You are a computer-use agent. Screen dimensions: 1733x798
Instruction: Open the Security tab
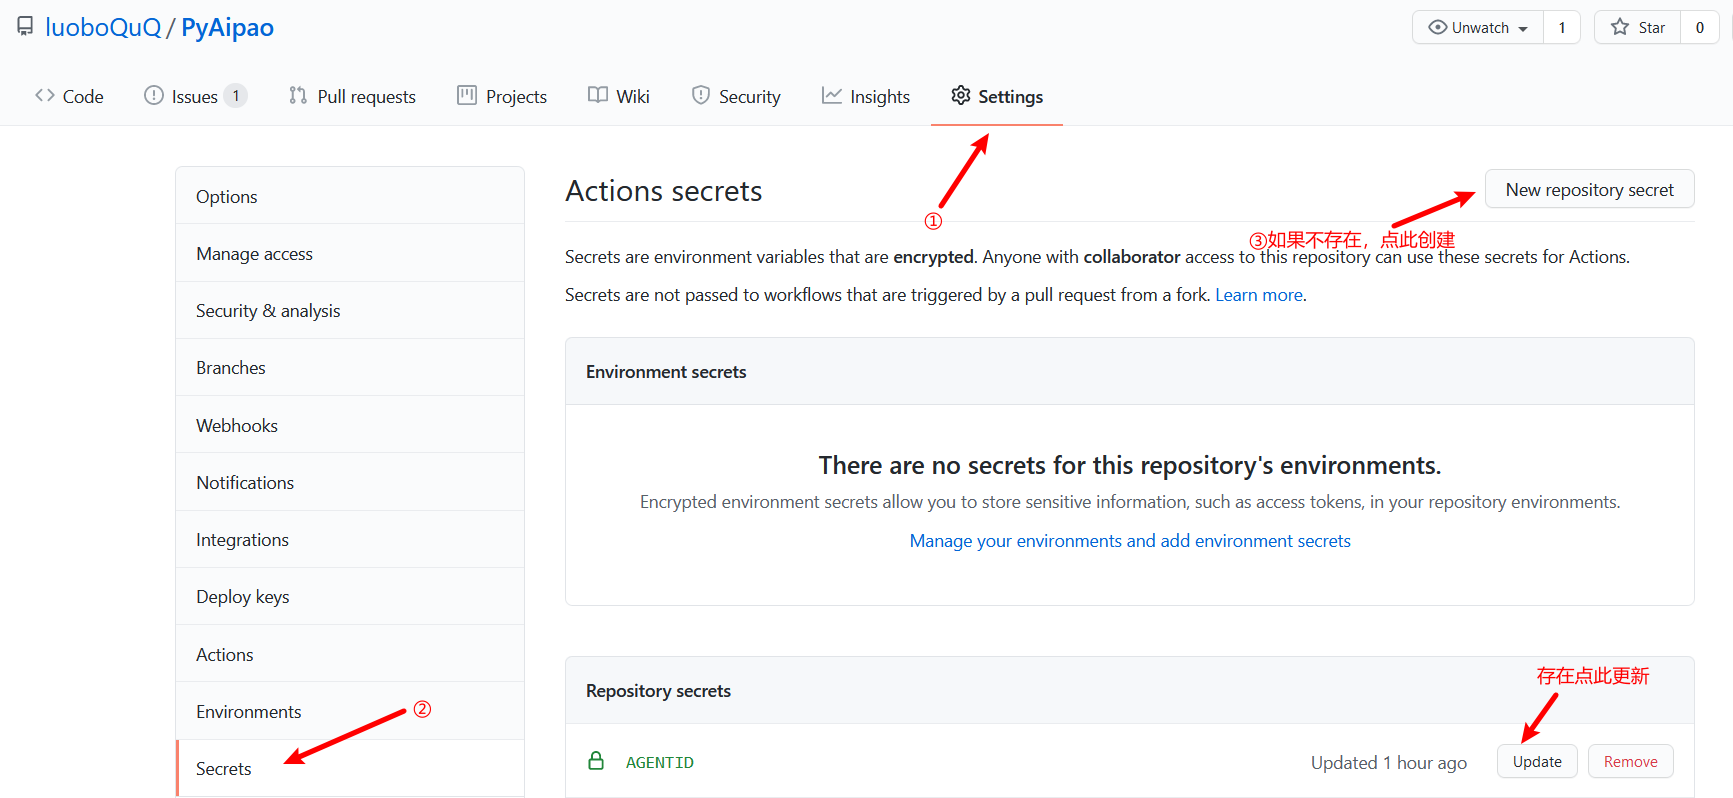pos(736,96)
